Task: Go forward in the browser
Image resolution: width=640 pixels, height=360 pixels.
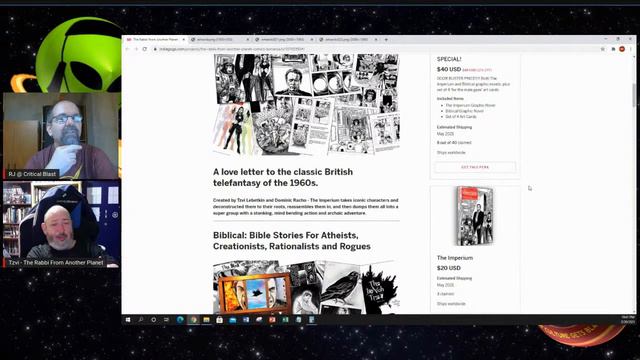Action: click(x=136, y=49)
